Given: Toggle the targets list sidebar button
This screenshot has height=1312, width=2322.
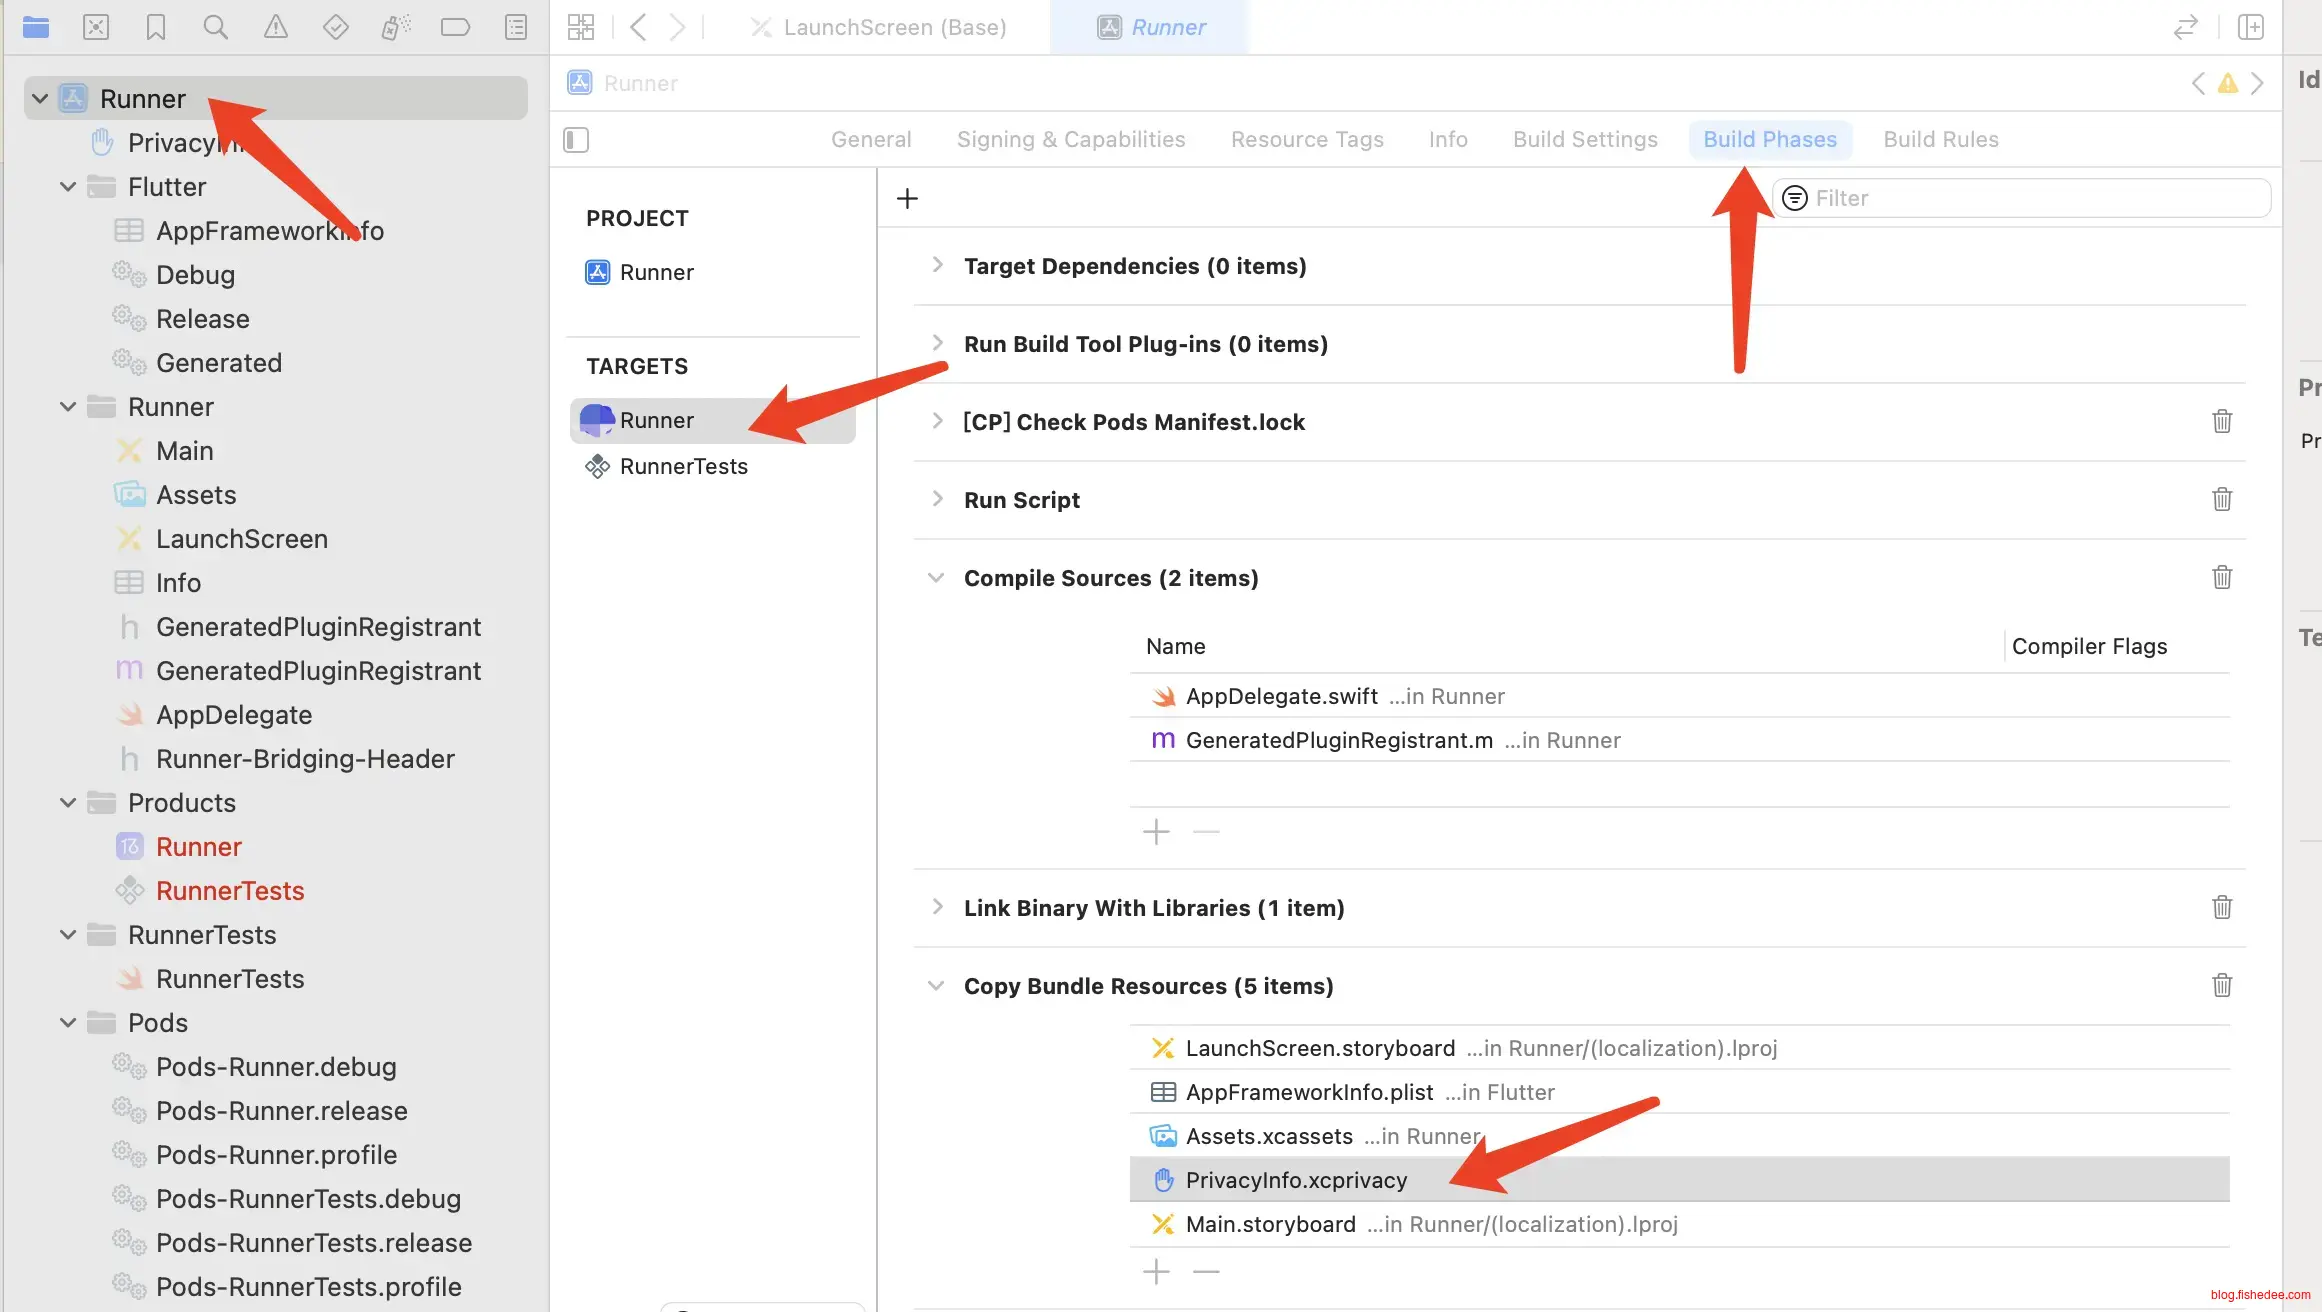Looking at the screenshot, I should pyautogui.click(x=576, y=140).
